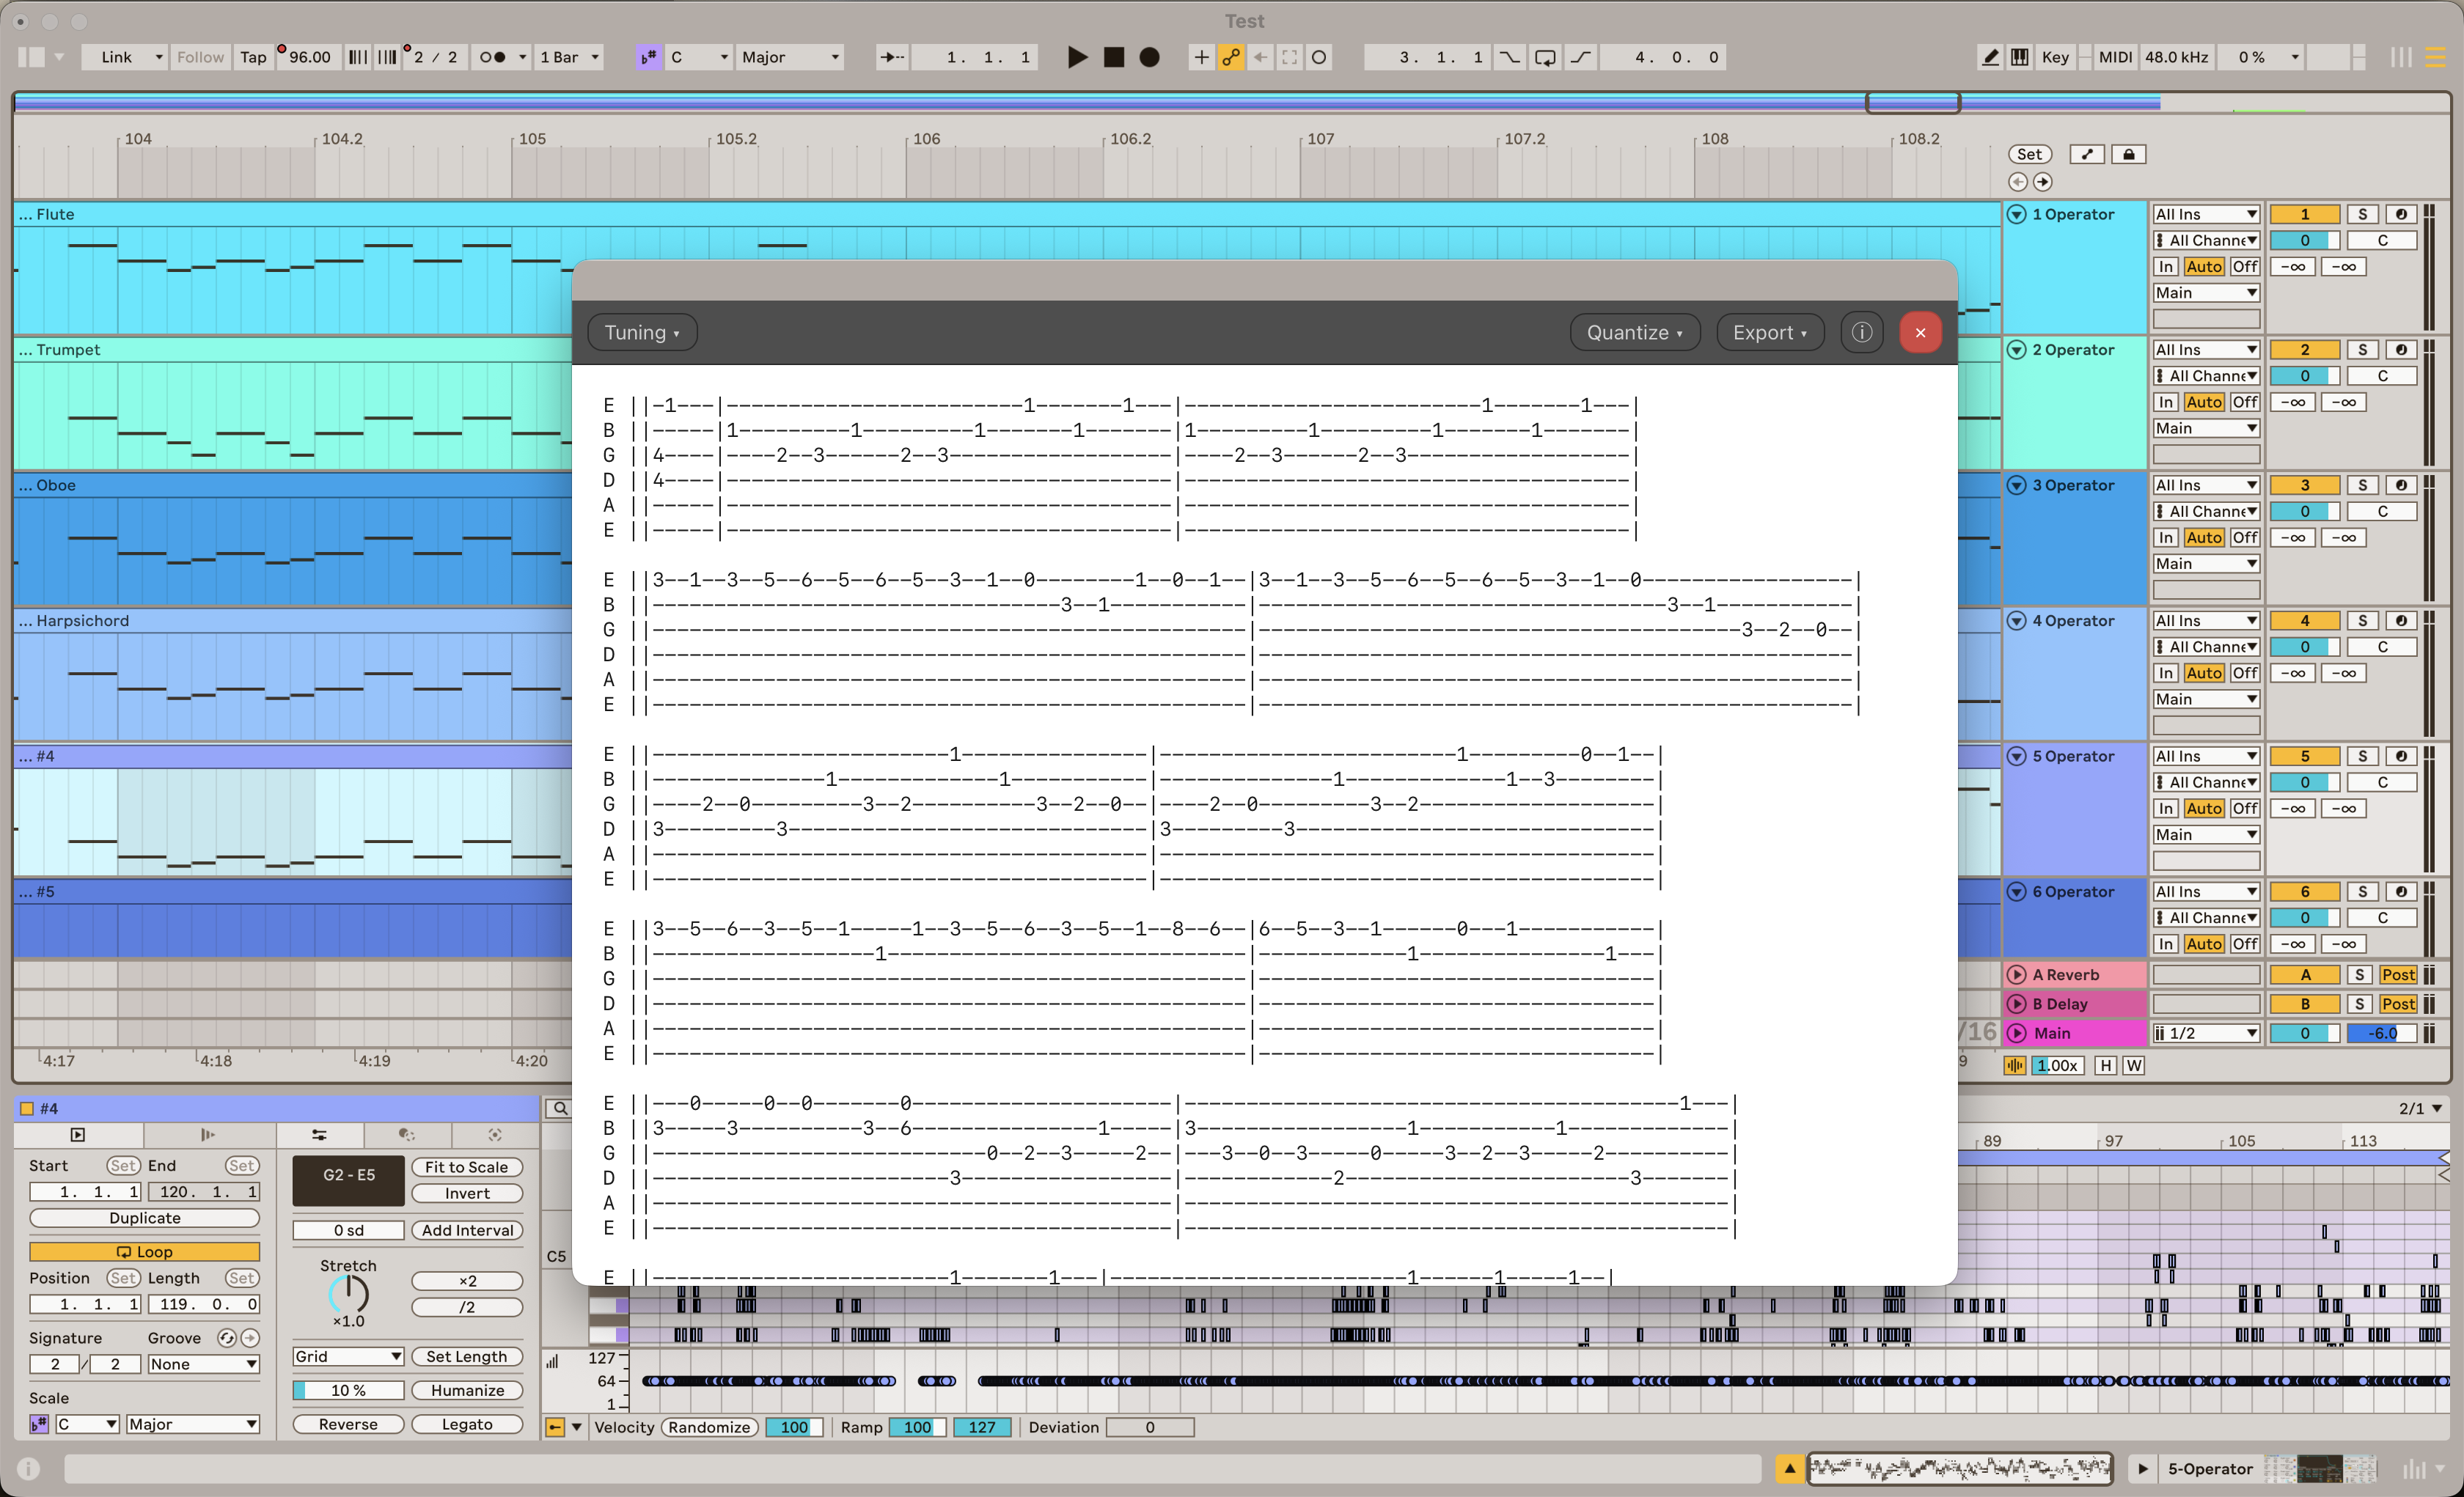Open the Tuning dropdown in dialog
The height and width of the screenshot is (1497, 2464).
642,333
